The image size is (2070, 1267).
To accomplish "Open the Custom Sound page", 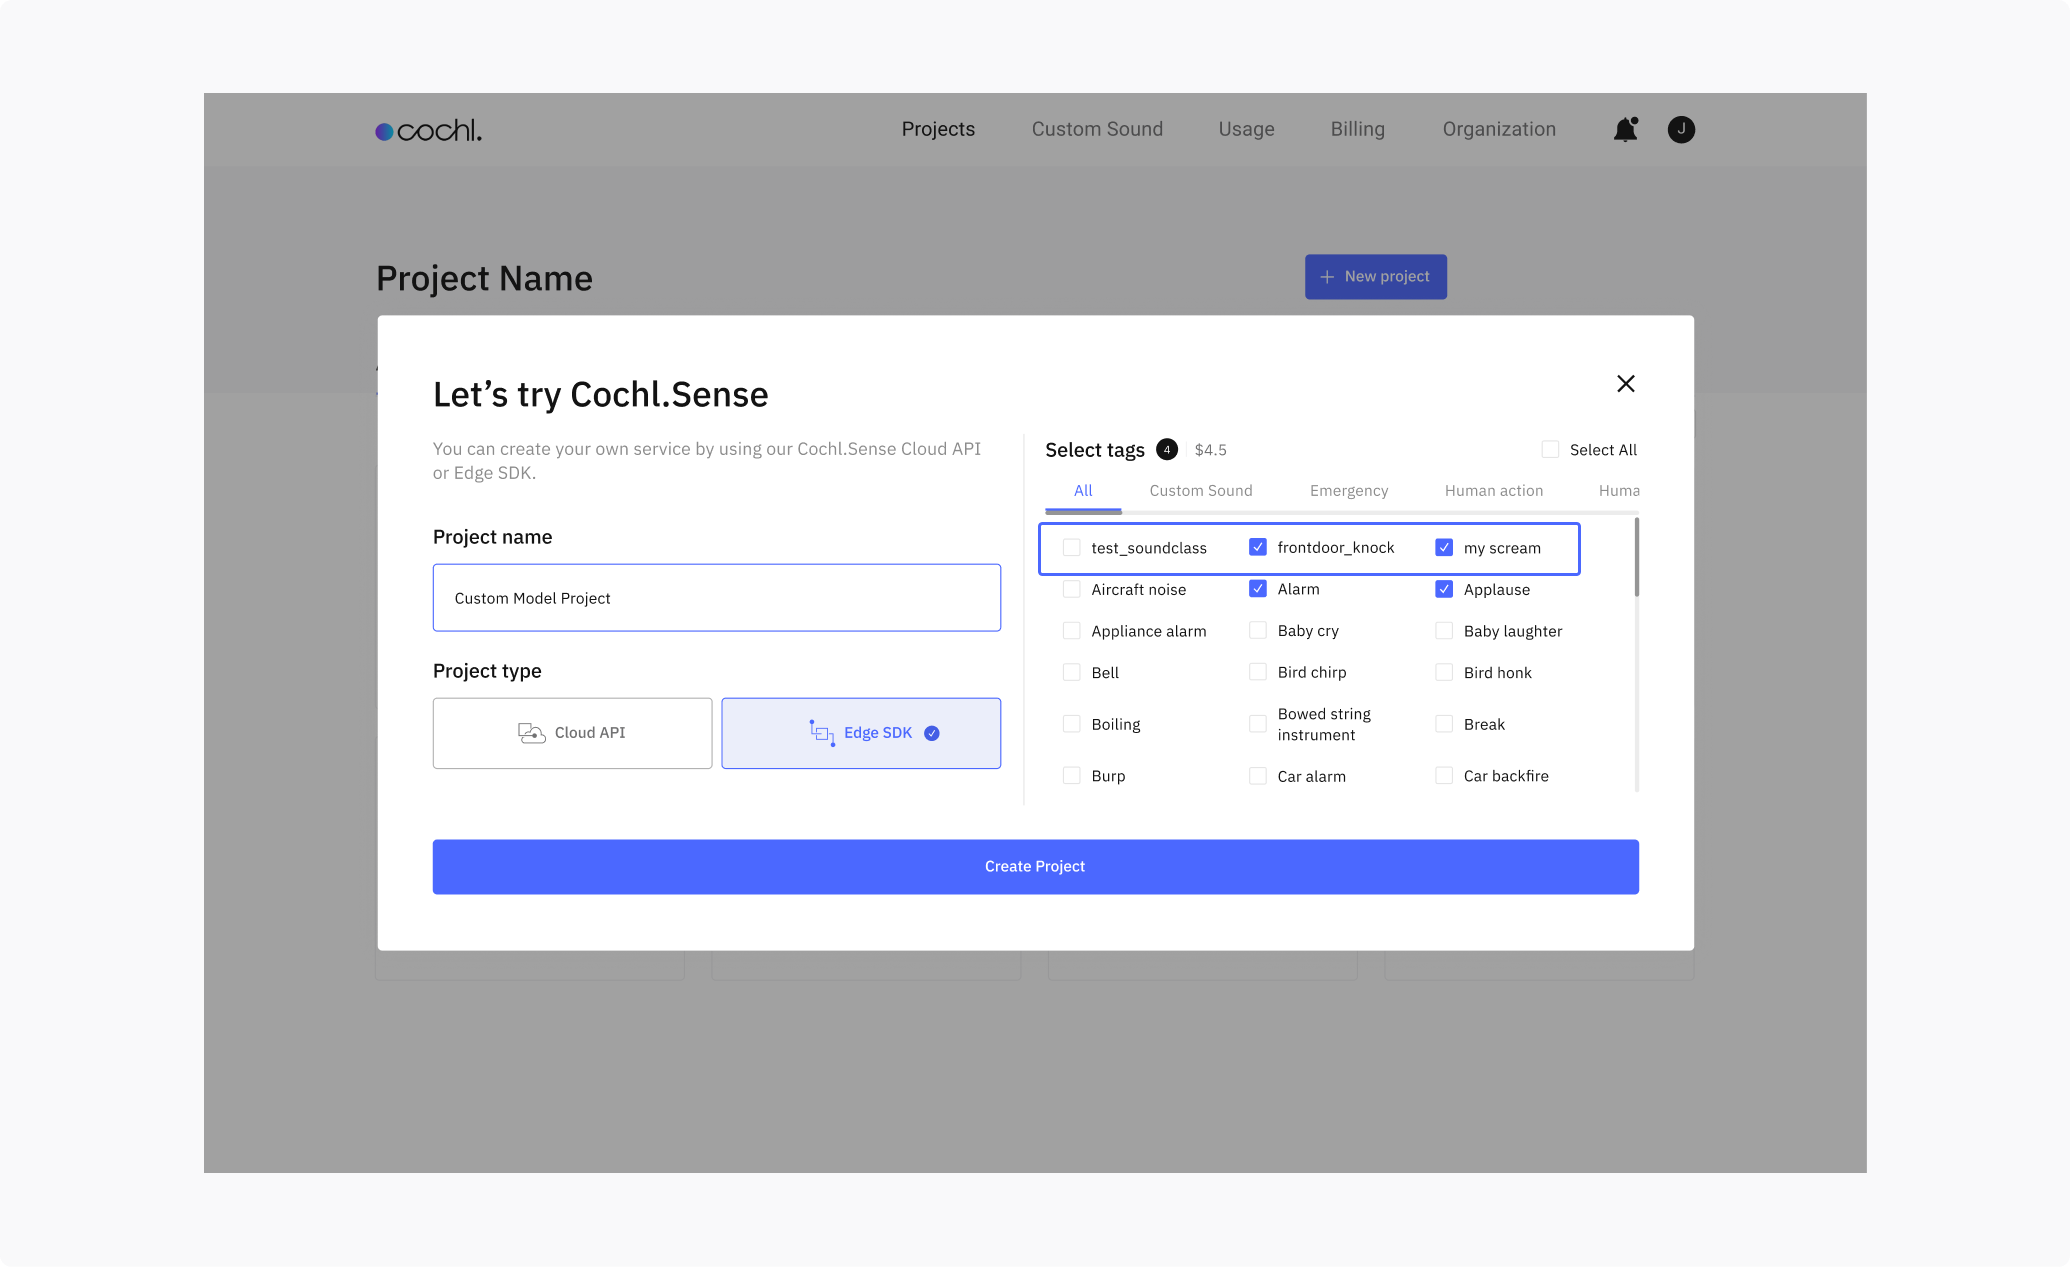I will point(1097,129).
